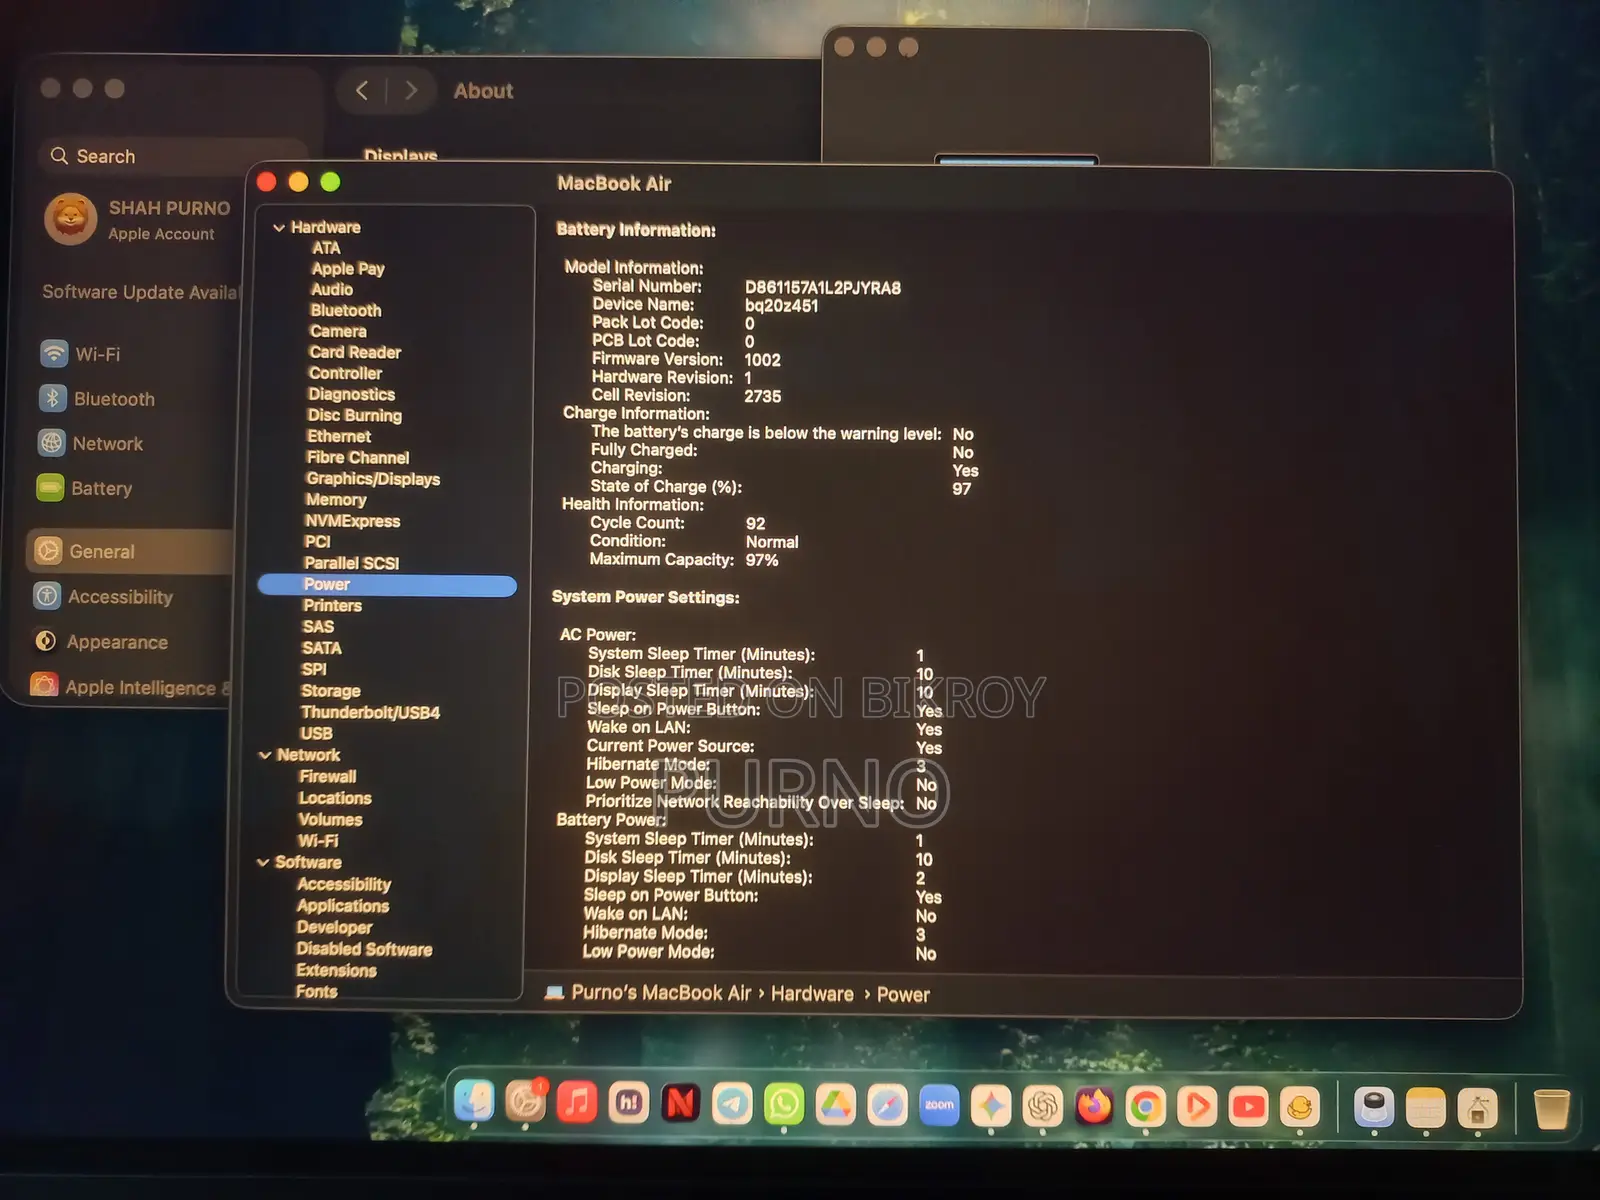Click the Maximum Capacity value 97%
Image resolution: width=1600 pixels, height=1200 pixels.
coord(762,560)
